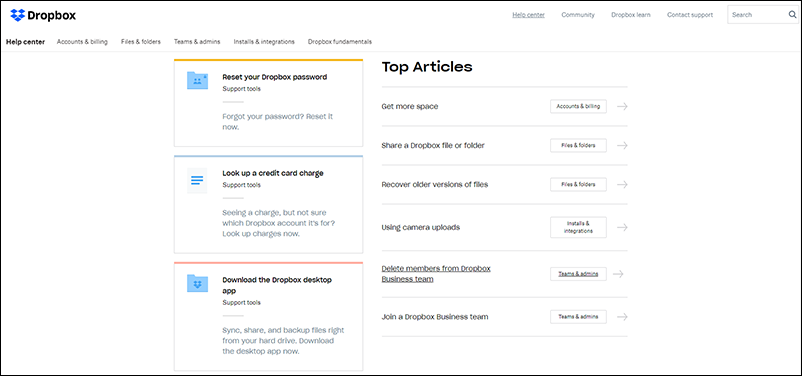Click the Dropbox logo icon

(17, 15)
